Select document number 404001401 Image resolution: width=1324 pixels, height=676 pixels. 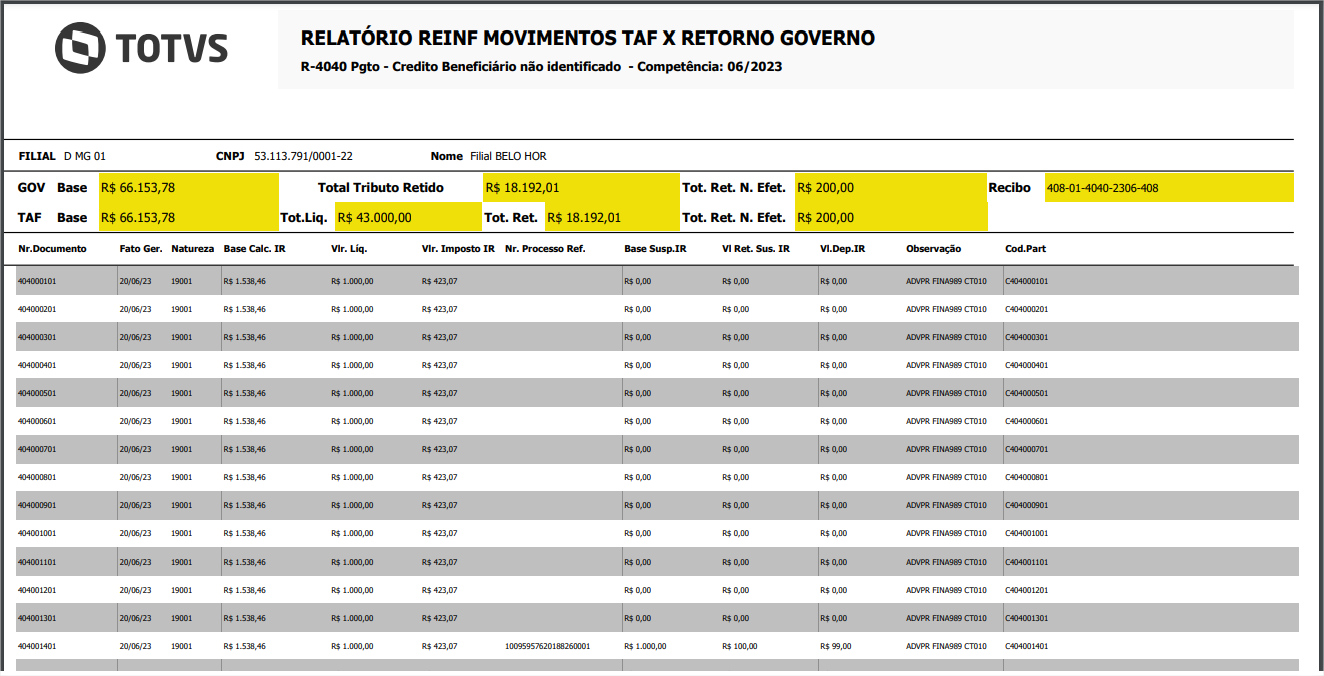(37, 647)
